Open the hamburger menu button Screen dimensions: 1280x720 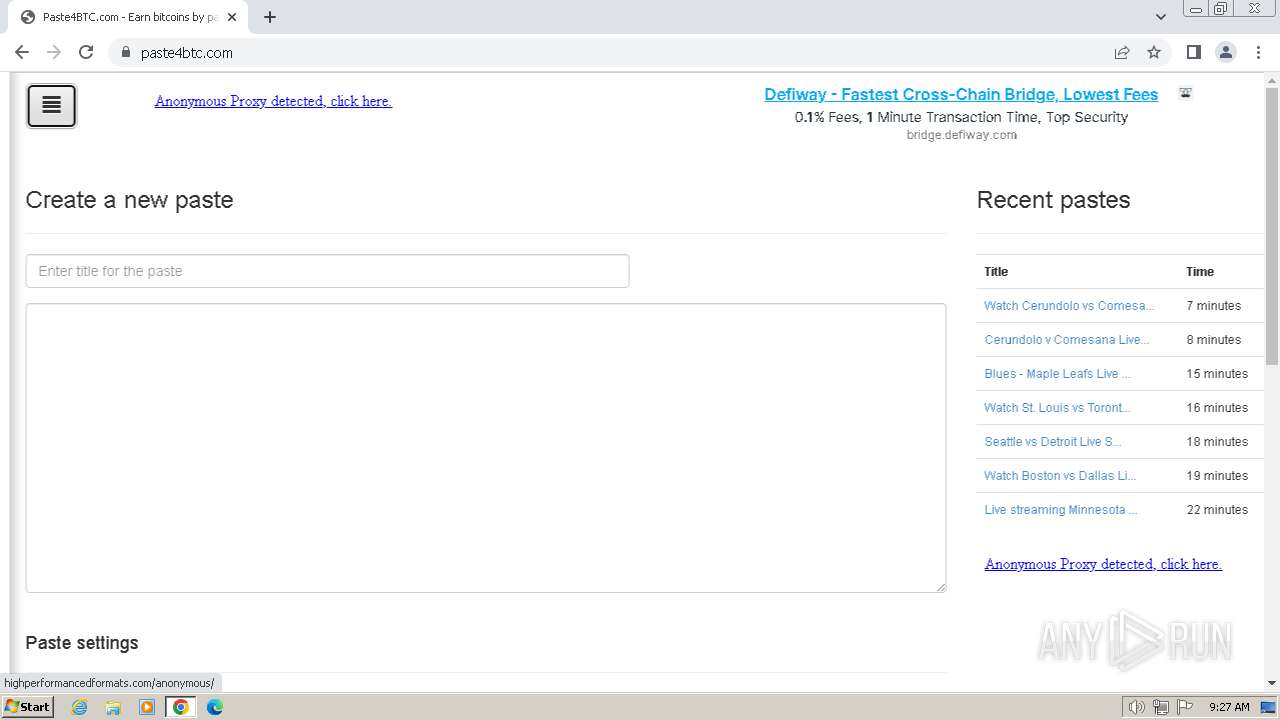[51, 106]
